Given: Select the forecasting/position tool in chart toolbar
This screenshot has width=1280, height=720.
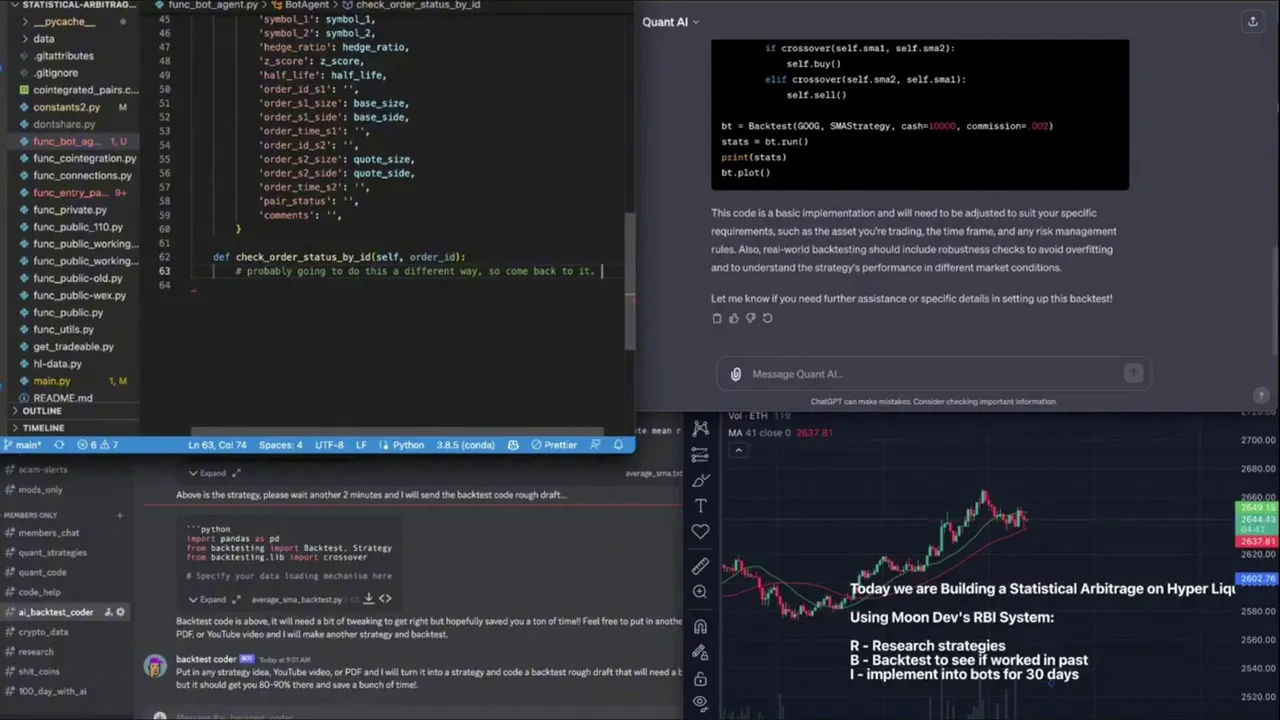Looking at the screenshot, I should 700,455.
